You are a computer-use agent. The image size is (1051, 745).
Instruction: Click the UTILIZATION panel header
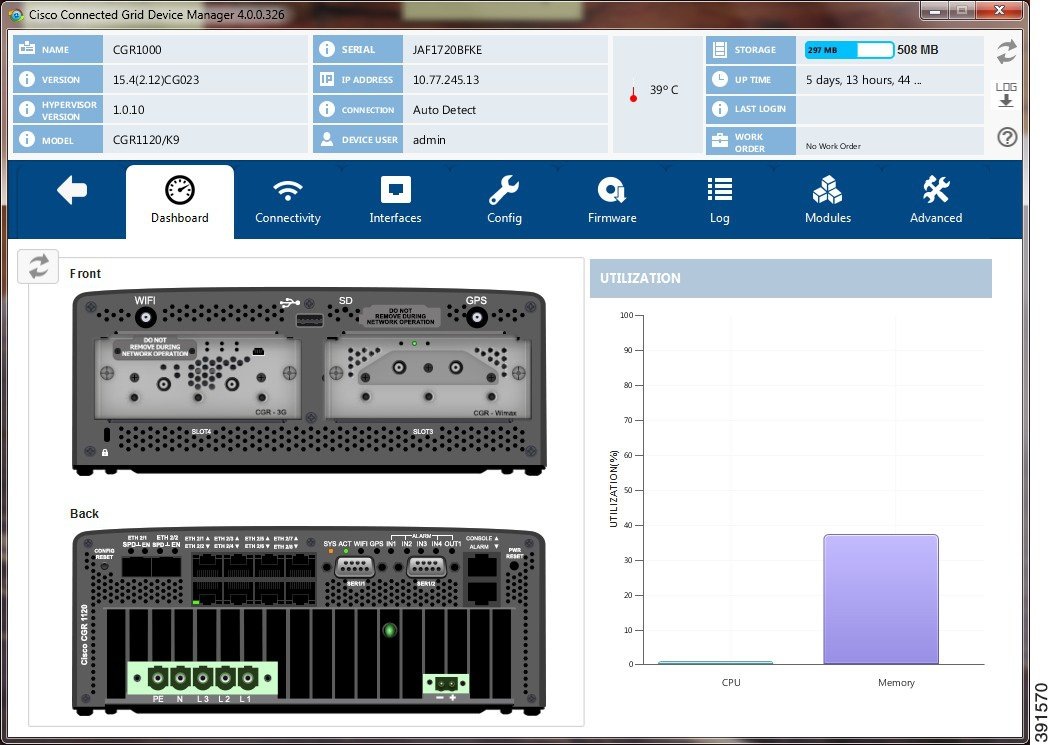(790, 278)
